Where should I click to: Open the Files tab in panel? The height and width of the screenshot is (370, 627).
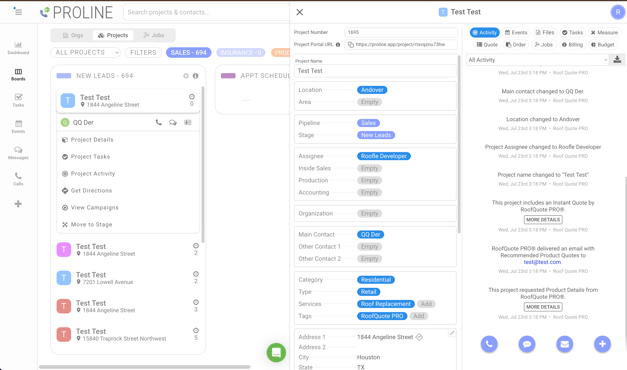pos(545,32)
